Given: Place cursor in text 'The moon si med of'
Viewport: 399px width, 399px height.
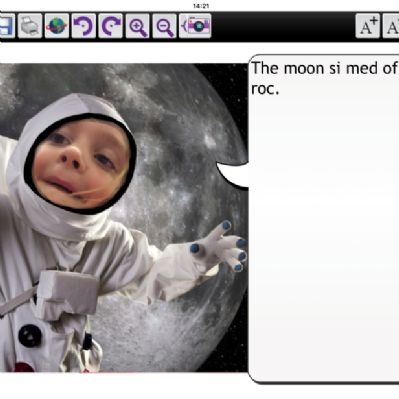Looking at the screenshot, I should [x=324, y=68].
